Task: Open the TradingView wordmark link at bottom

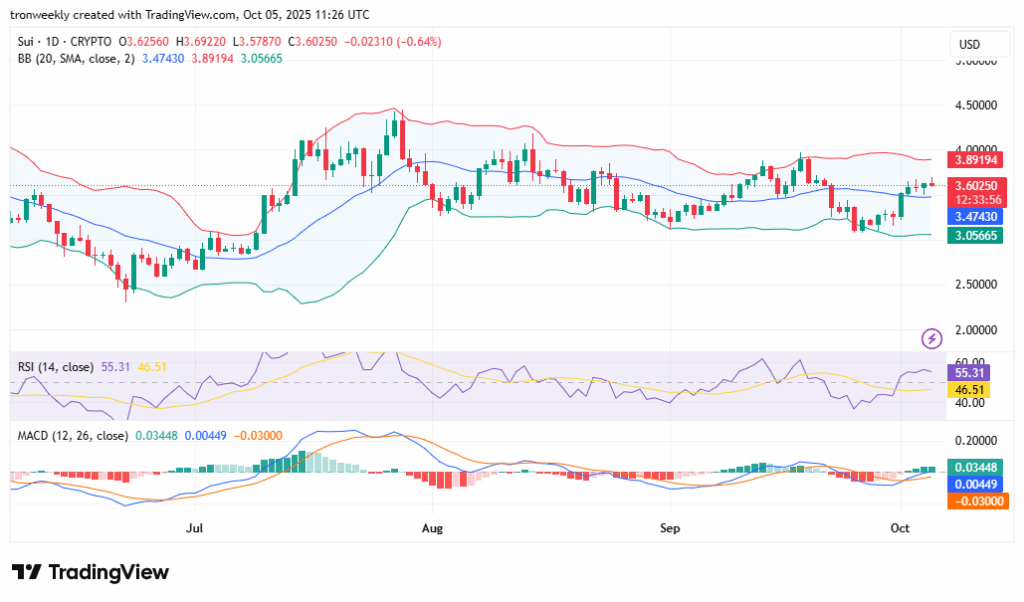Action: pyautogui.click(x=108, y=572)
